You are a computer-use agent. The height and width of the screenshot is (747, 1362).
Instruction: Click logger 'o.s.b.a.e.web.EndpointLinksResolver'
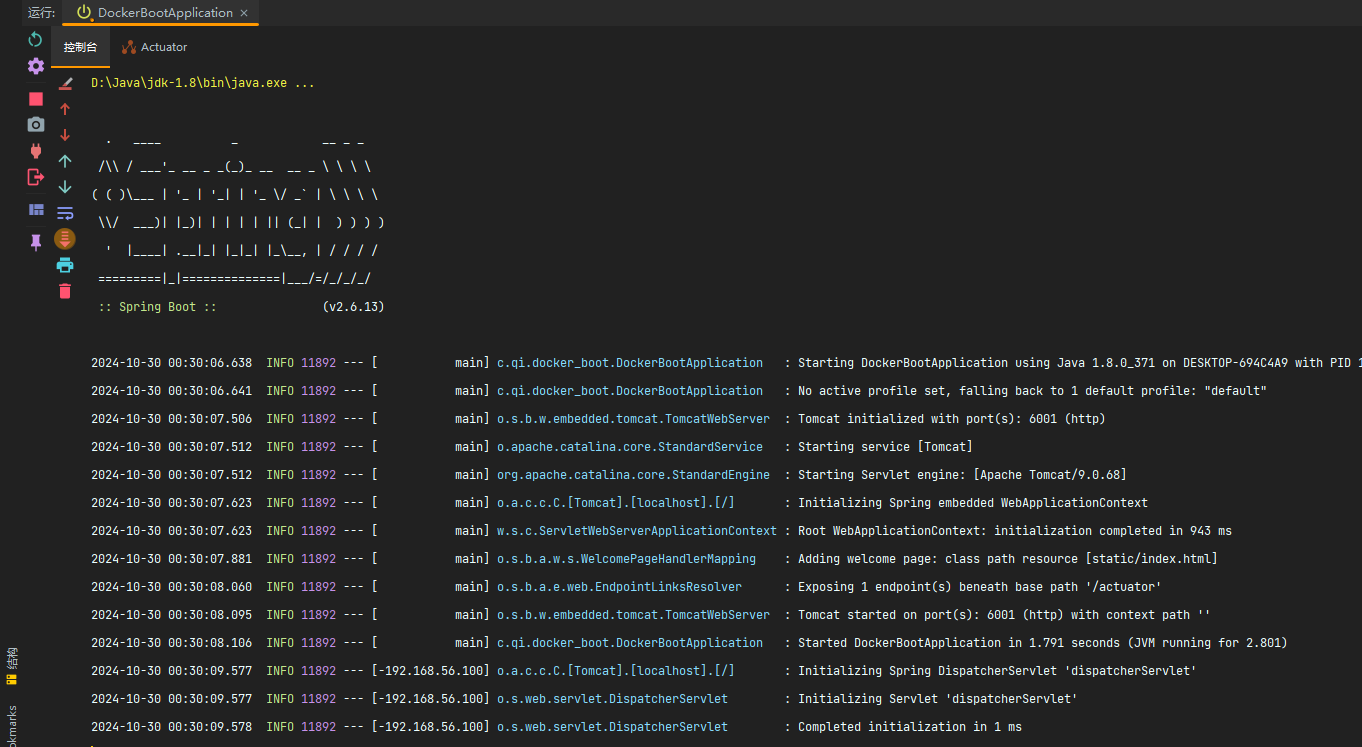[619, 587]
